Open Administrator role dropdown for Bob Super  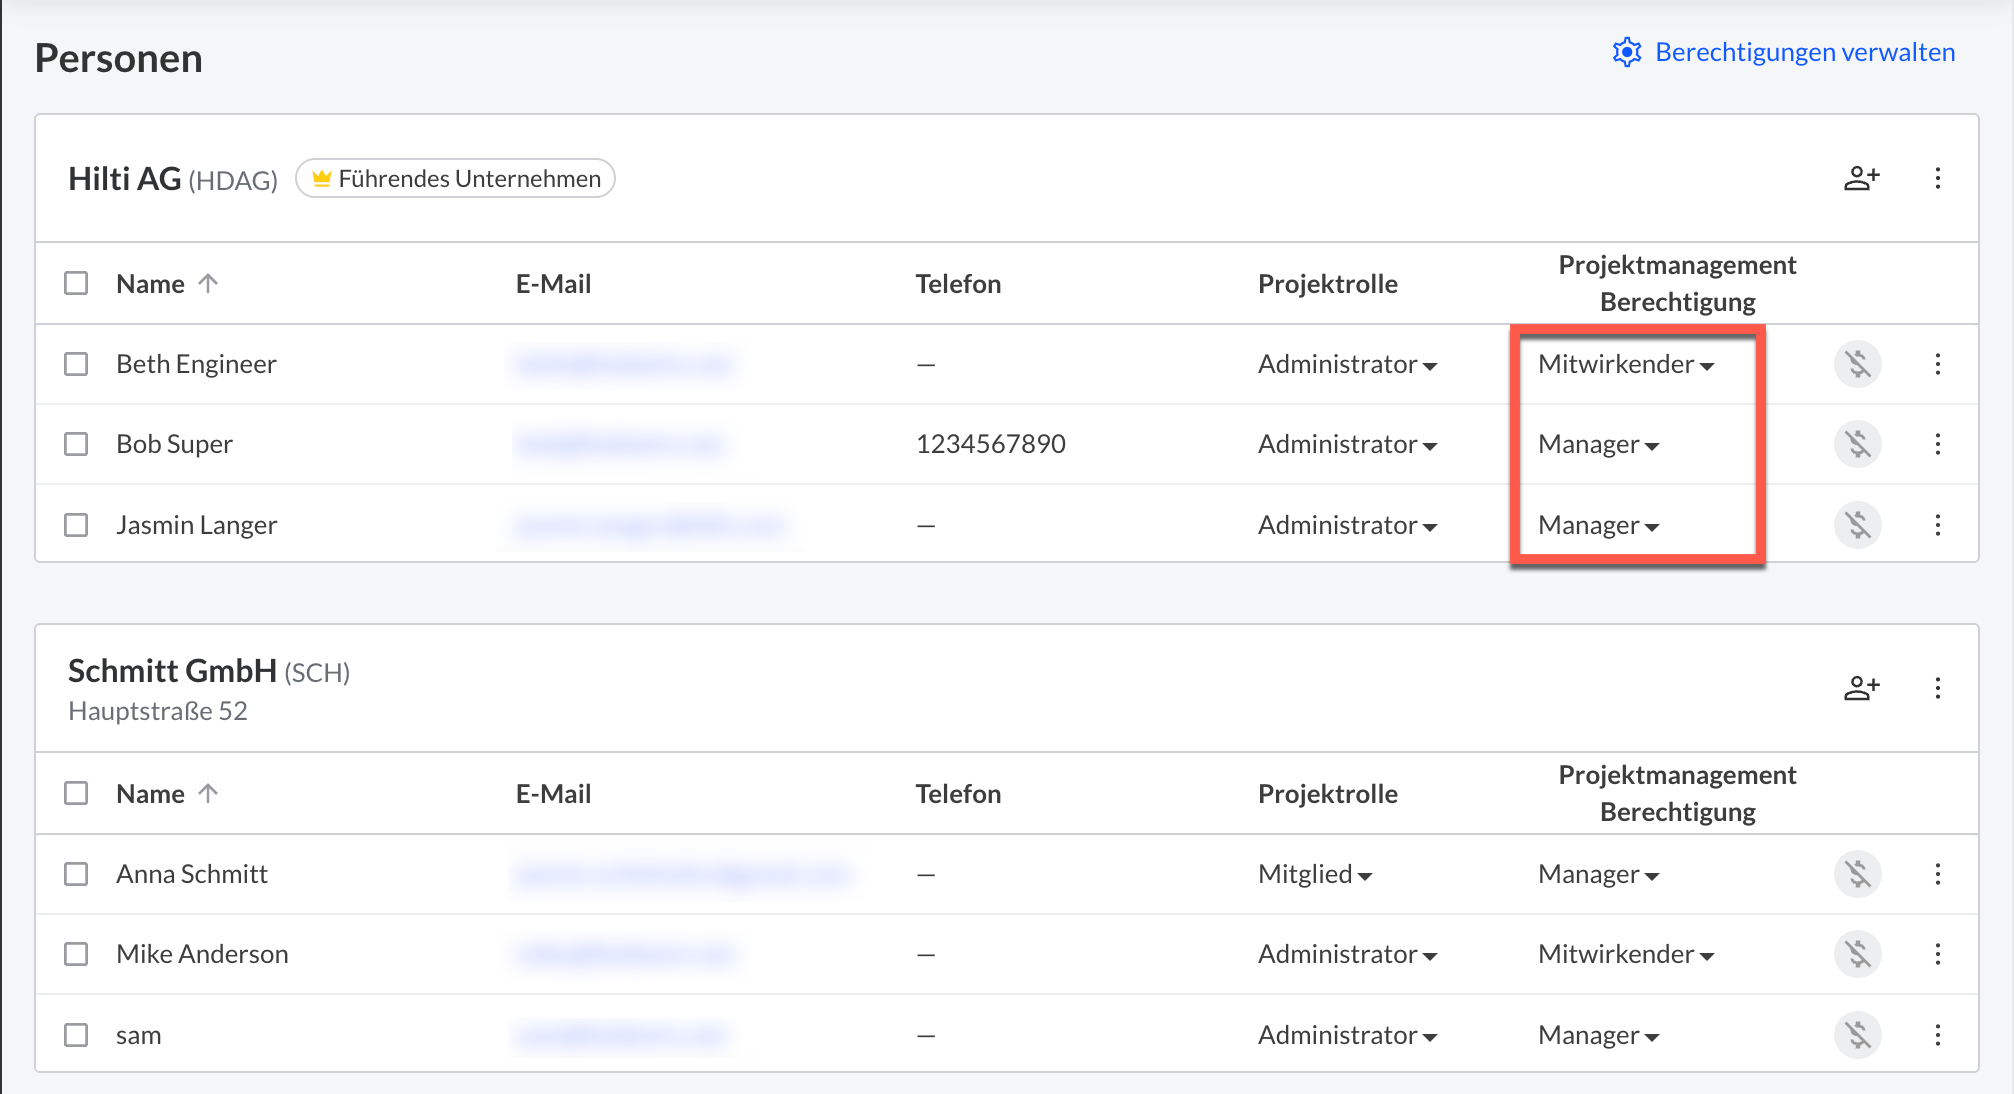1347,445
